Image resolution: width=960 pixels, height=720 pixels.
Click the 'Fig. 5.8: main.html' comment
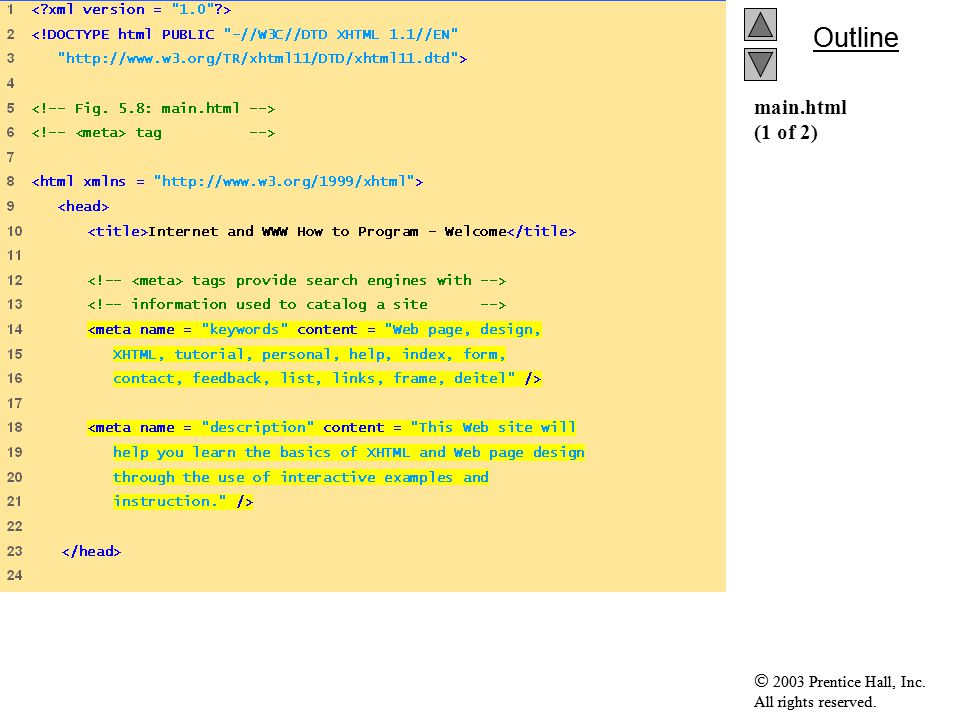pos(153,108)
